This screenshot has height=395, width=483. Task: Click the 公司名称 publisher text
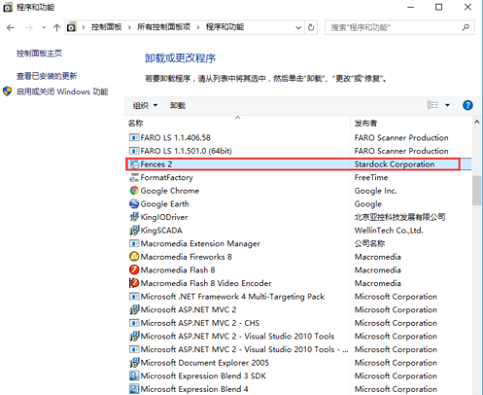[x=370, y=243]
